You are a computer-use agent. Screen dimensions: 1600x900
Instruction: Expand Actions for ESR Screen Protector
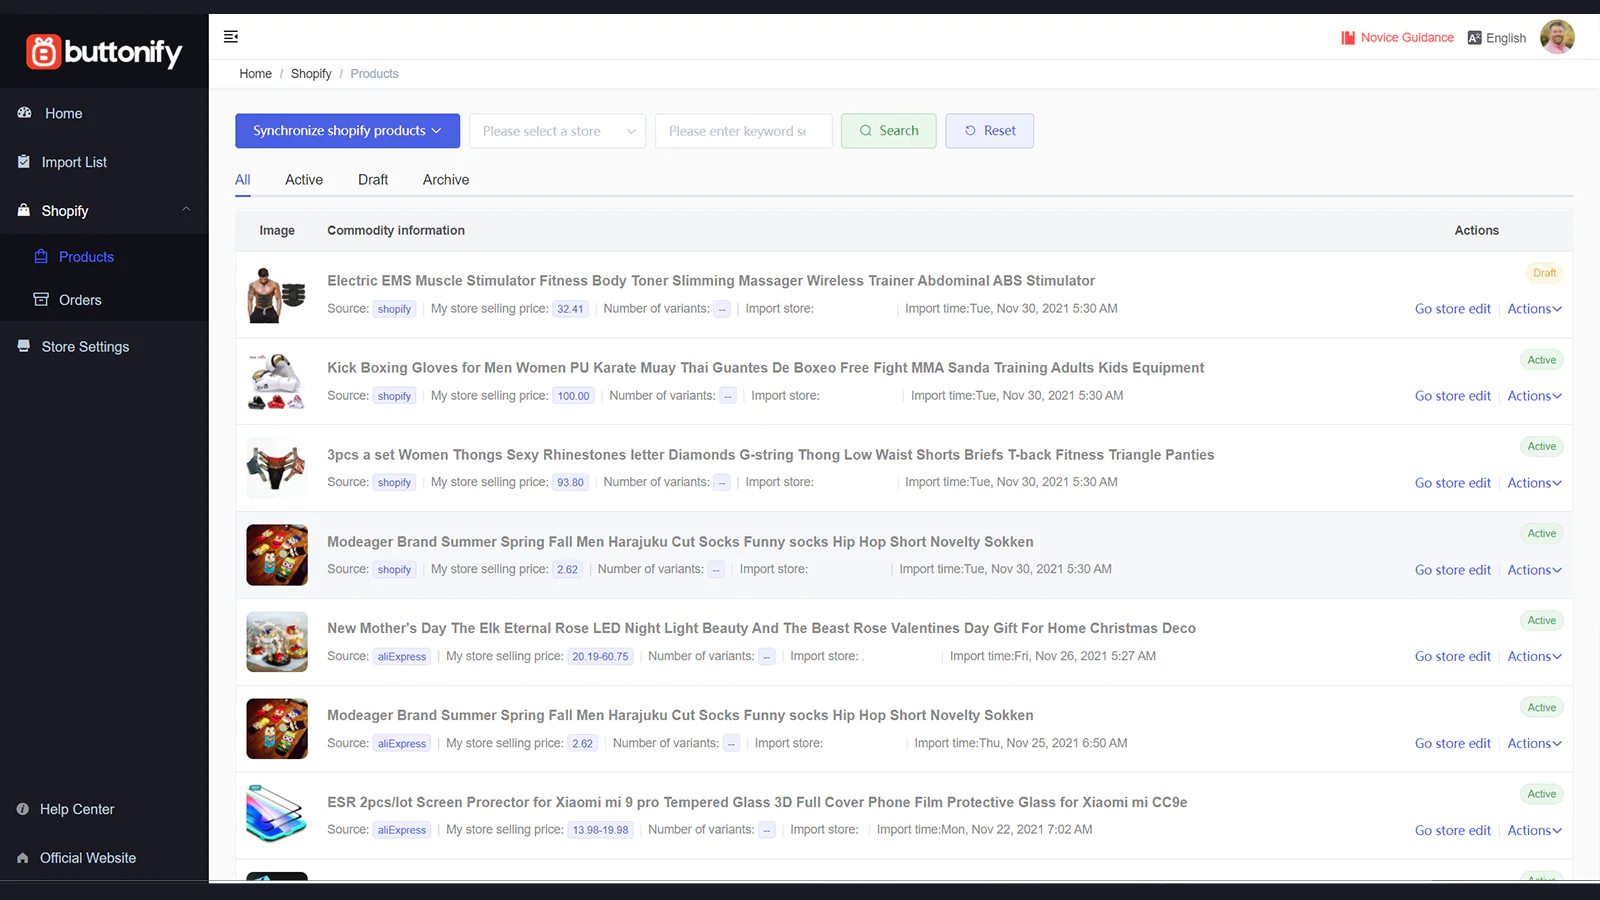(x=1534, y=831)
